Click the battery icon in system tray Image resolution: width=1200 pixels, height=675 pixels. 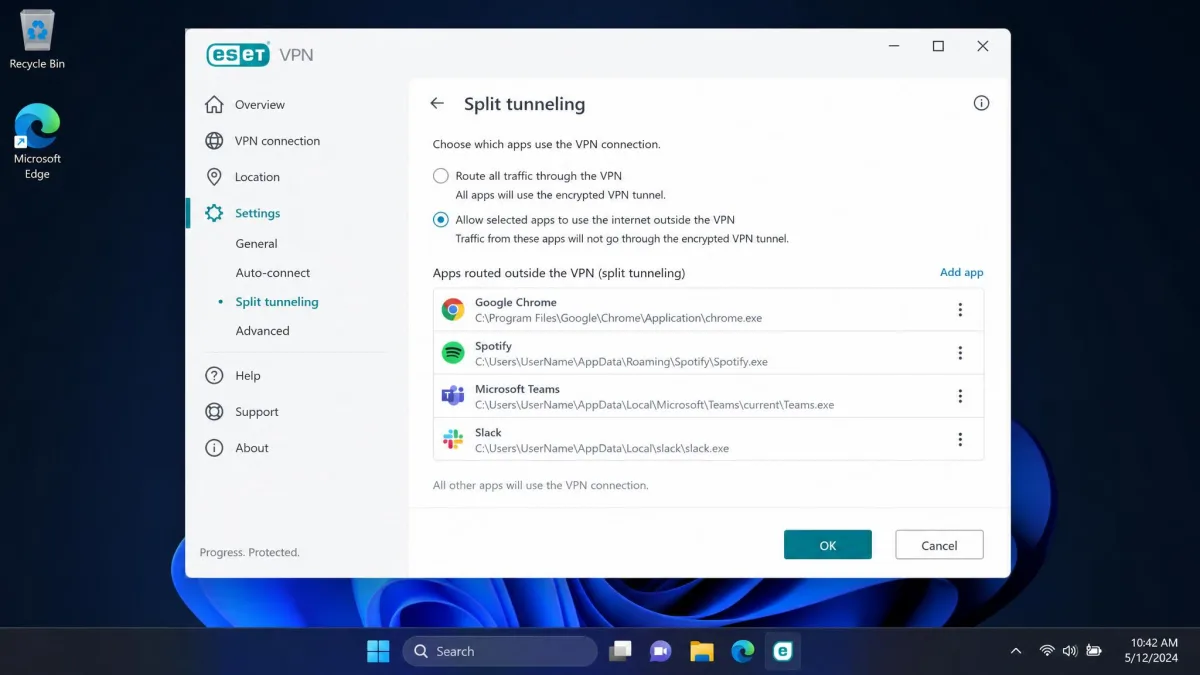pos(1094,651)
